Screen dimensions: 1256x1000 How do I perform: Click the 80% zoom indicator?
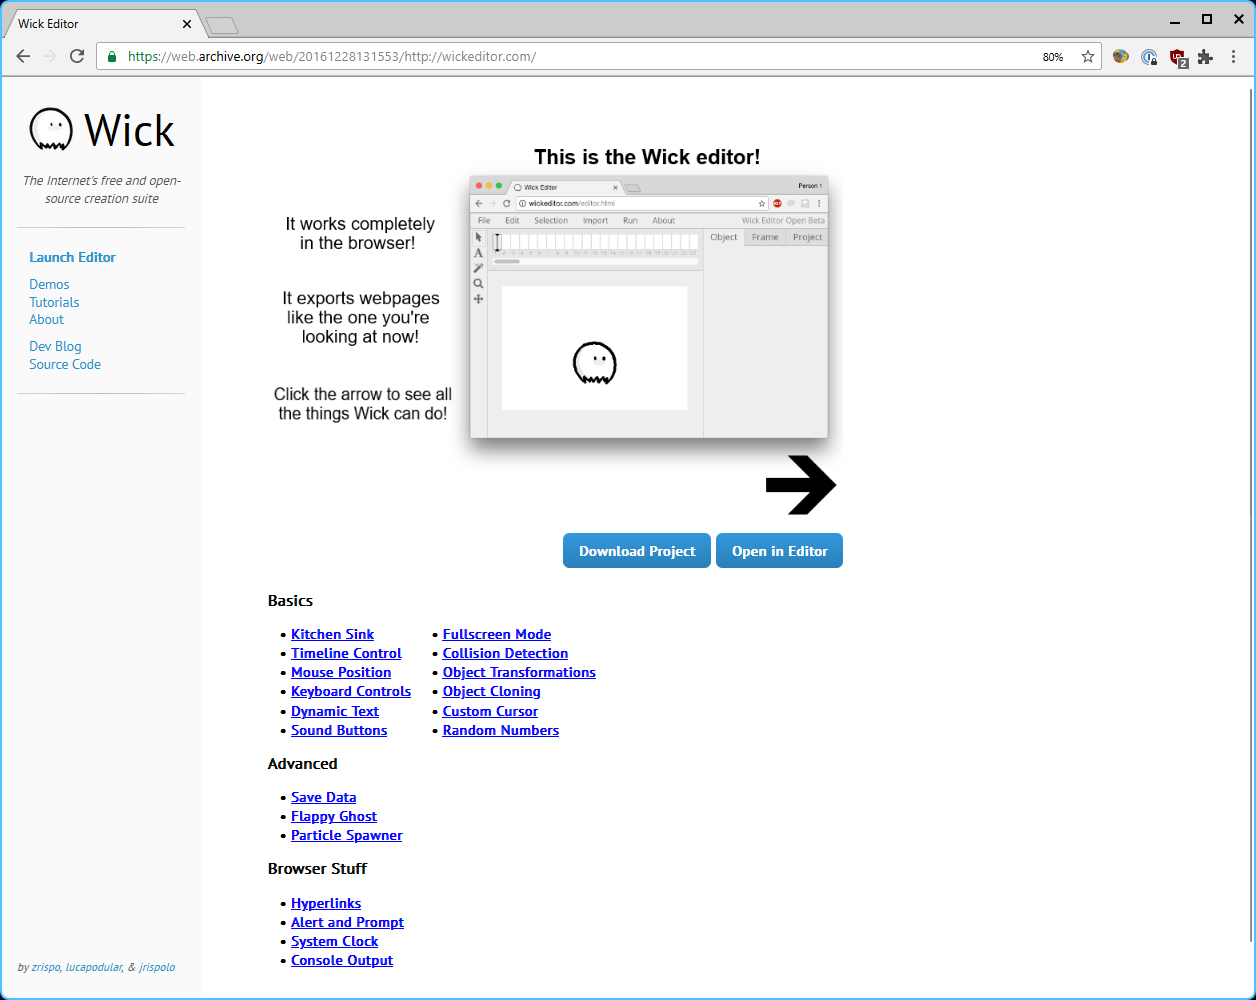pos(1052,57)
